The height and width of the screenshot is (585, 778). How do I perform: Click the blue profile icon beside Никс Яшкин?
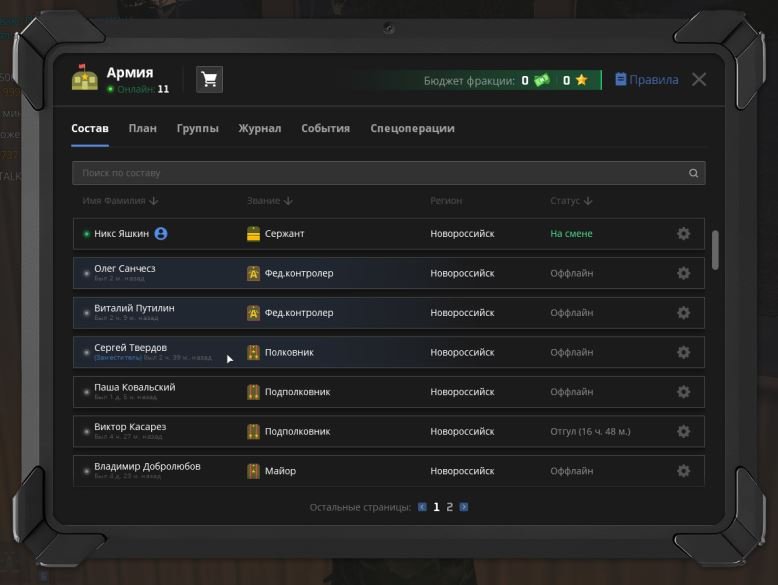pyautogui.click(x=161, y=234)
